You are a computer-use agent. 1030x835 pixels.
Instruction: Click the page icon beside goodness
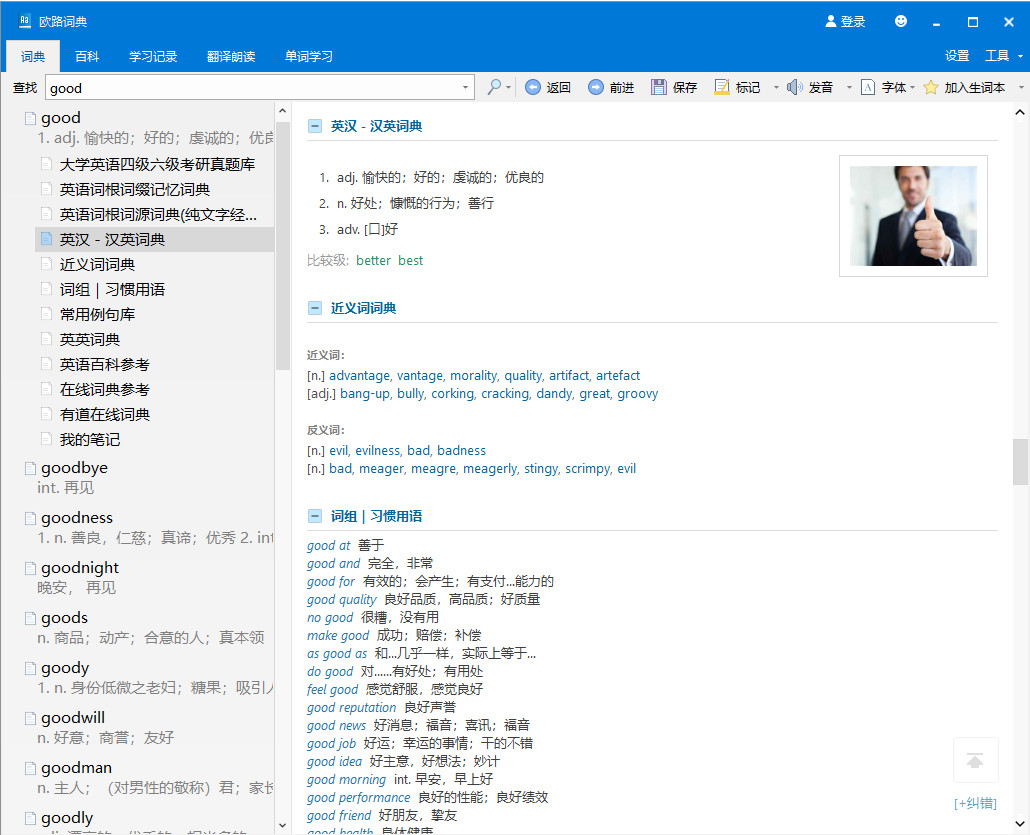[x=30, y=518]
